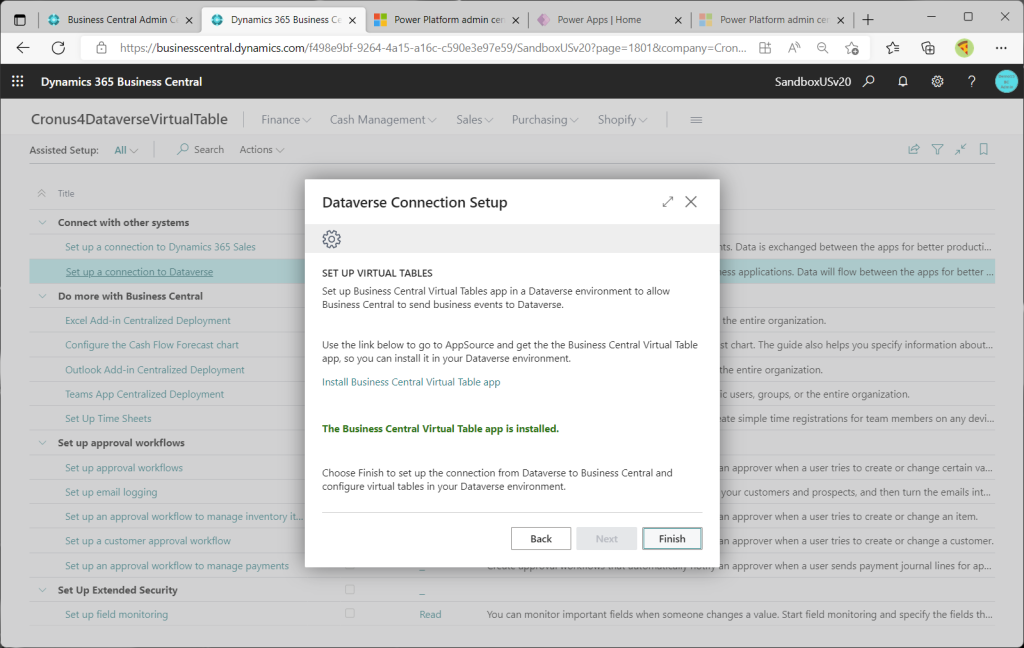Expand the Cash Management menu
1024x648 pixels.
click(x=383, y=120)
